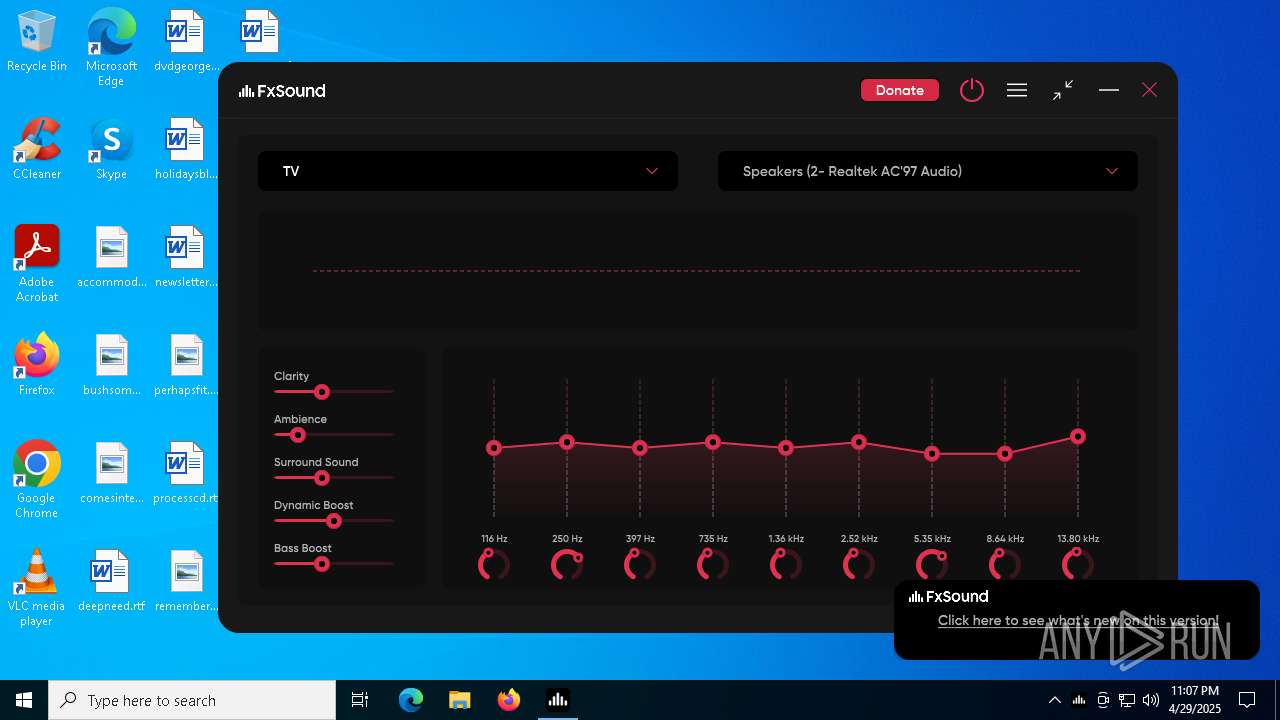Click the FxSound logo in title bar
This screenshot has width=1280, height=720.
point(282,91)
